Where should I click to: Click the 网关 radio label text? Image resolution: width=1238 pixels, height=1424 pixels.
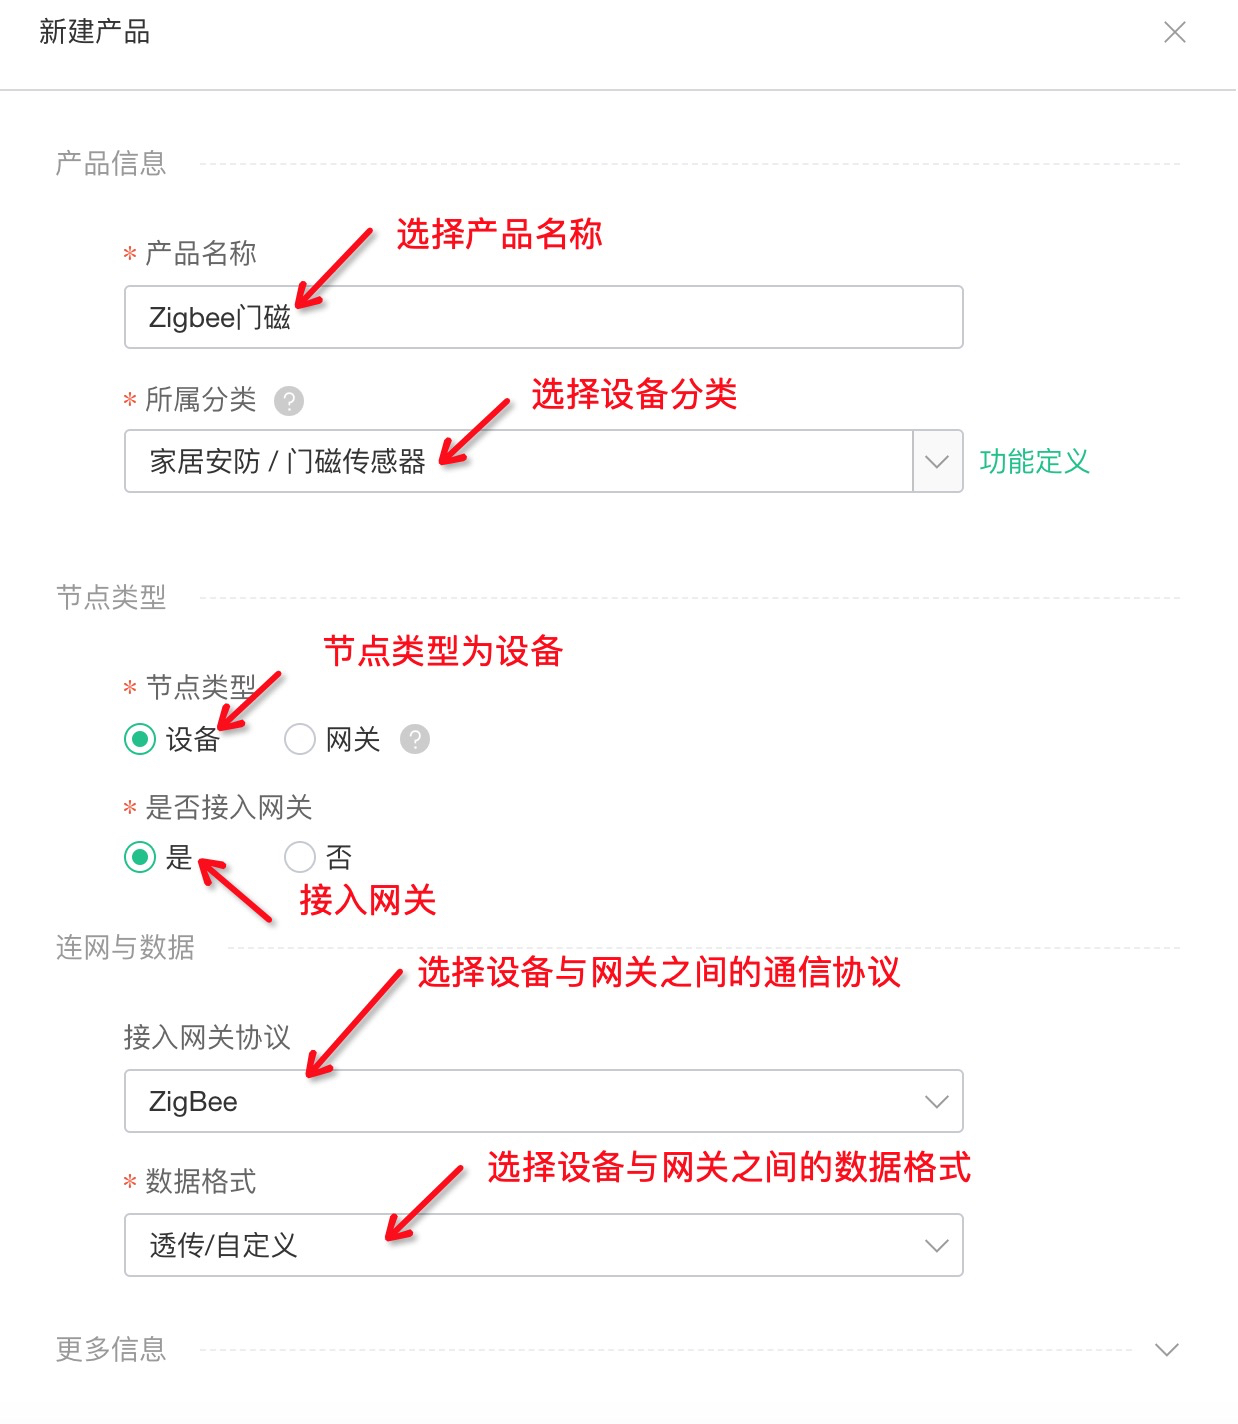point(353,739)
